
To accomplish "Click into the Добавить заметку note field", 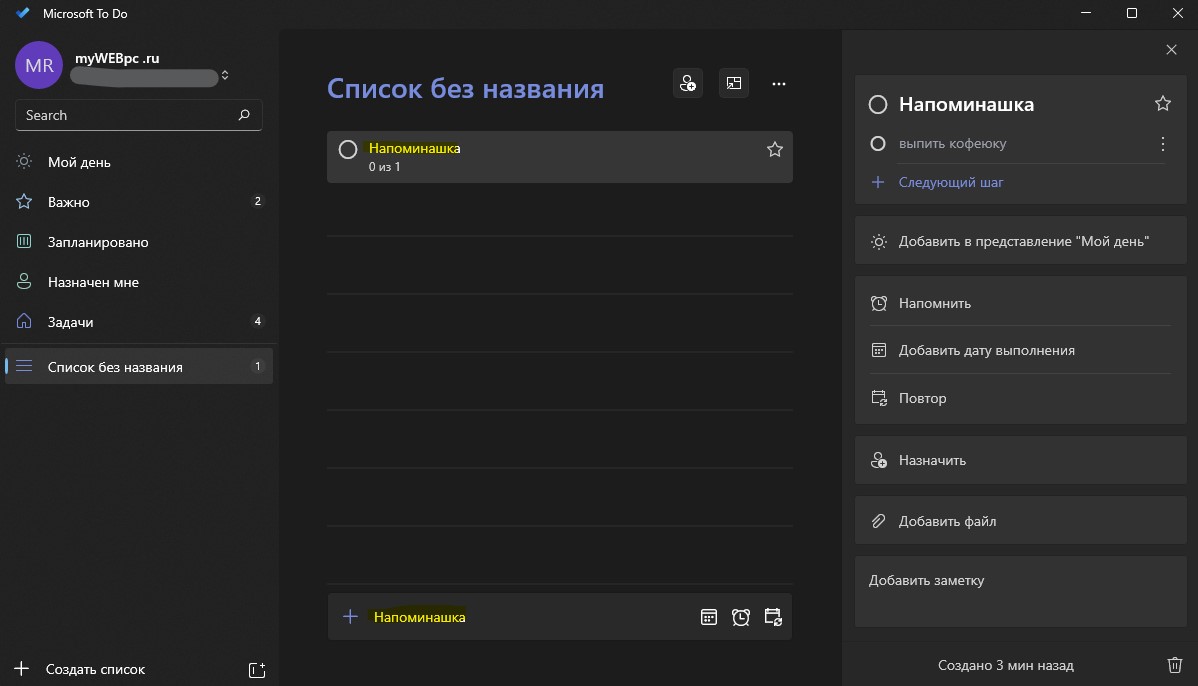I will coord(1020,592).
